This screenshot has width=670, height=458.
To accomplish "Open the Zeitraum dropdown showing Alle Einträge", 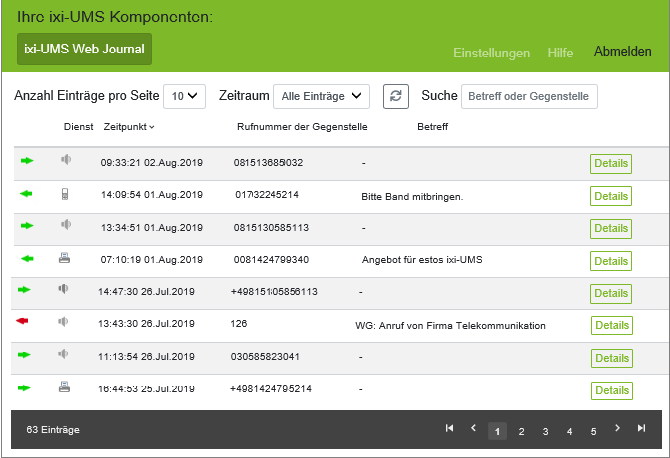I will point(321,96).
